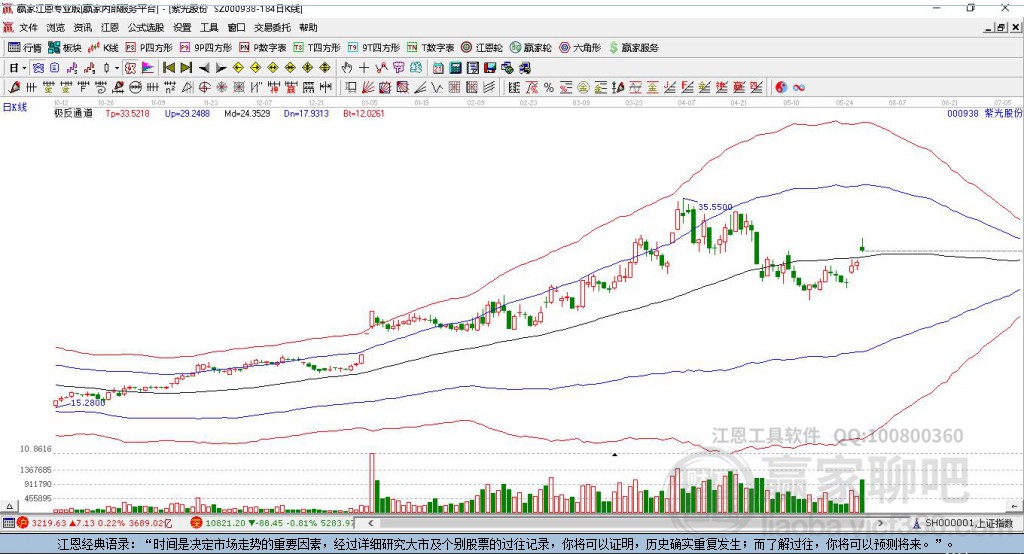Select the Gann fan lines tool
The image size is (1024, 554).
tap(368, 88)
